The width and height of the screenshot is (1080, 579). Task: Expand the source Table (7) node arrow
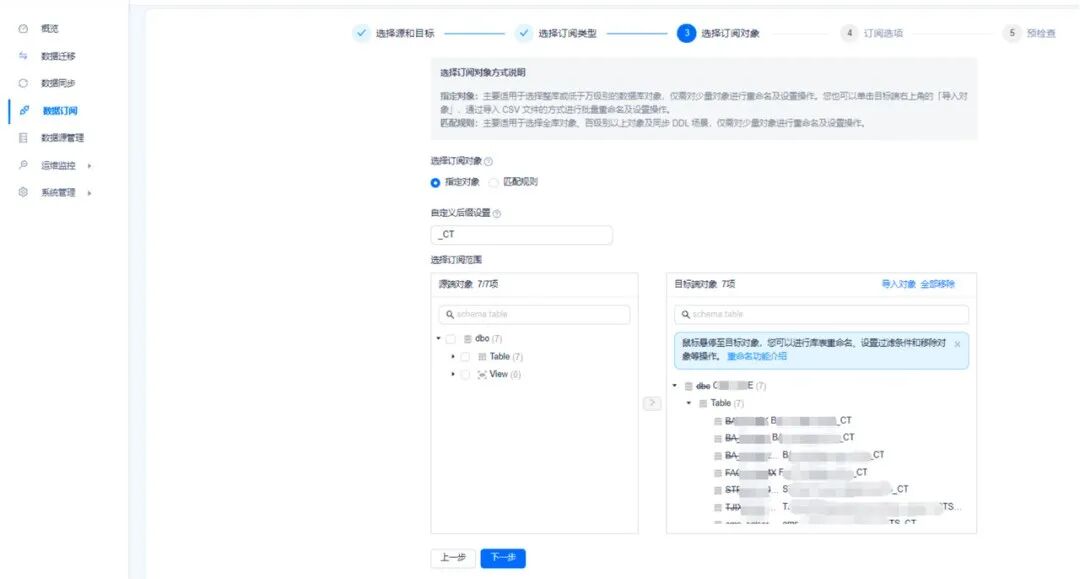453,357
